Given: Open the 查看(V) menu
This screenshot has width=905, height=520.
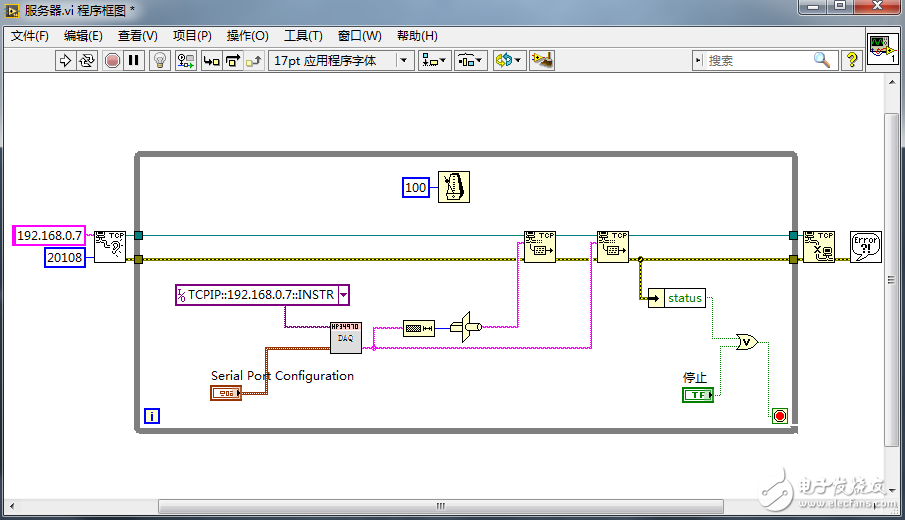Looking at the screenshot, I should pyautogui.click(x=137, y=36).
